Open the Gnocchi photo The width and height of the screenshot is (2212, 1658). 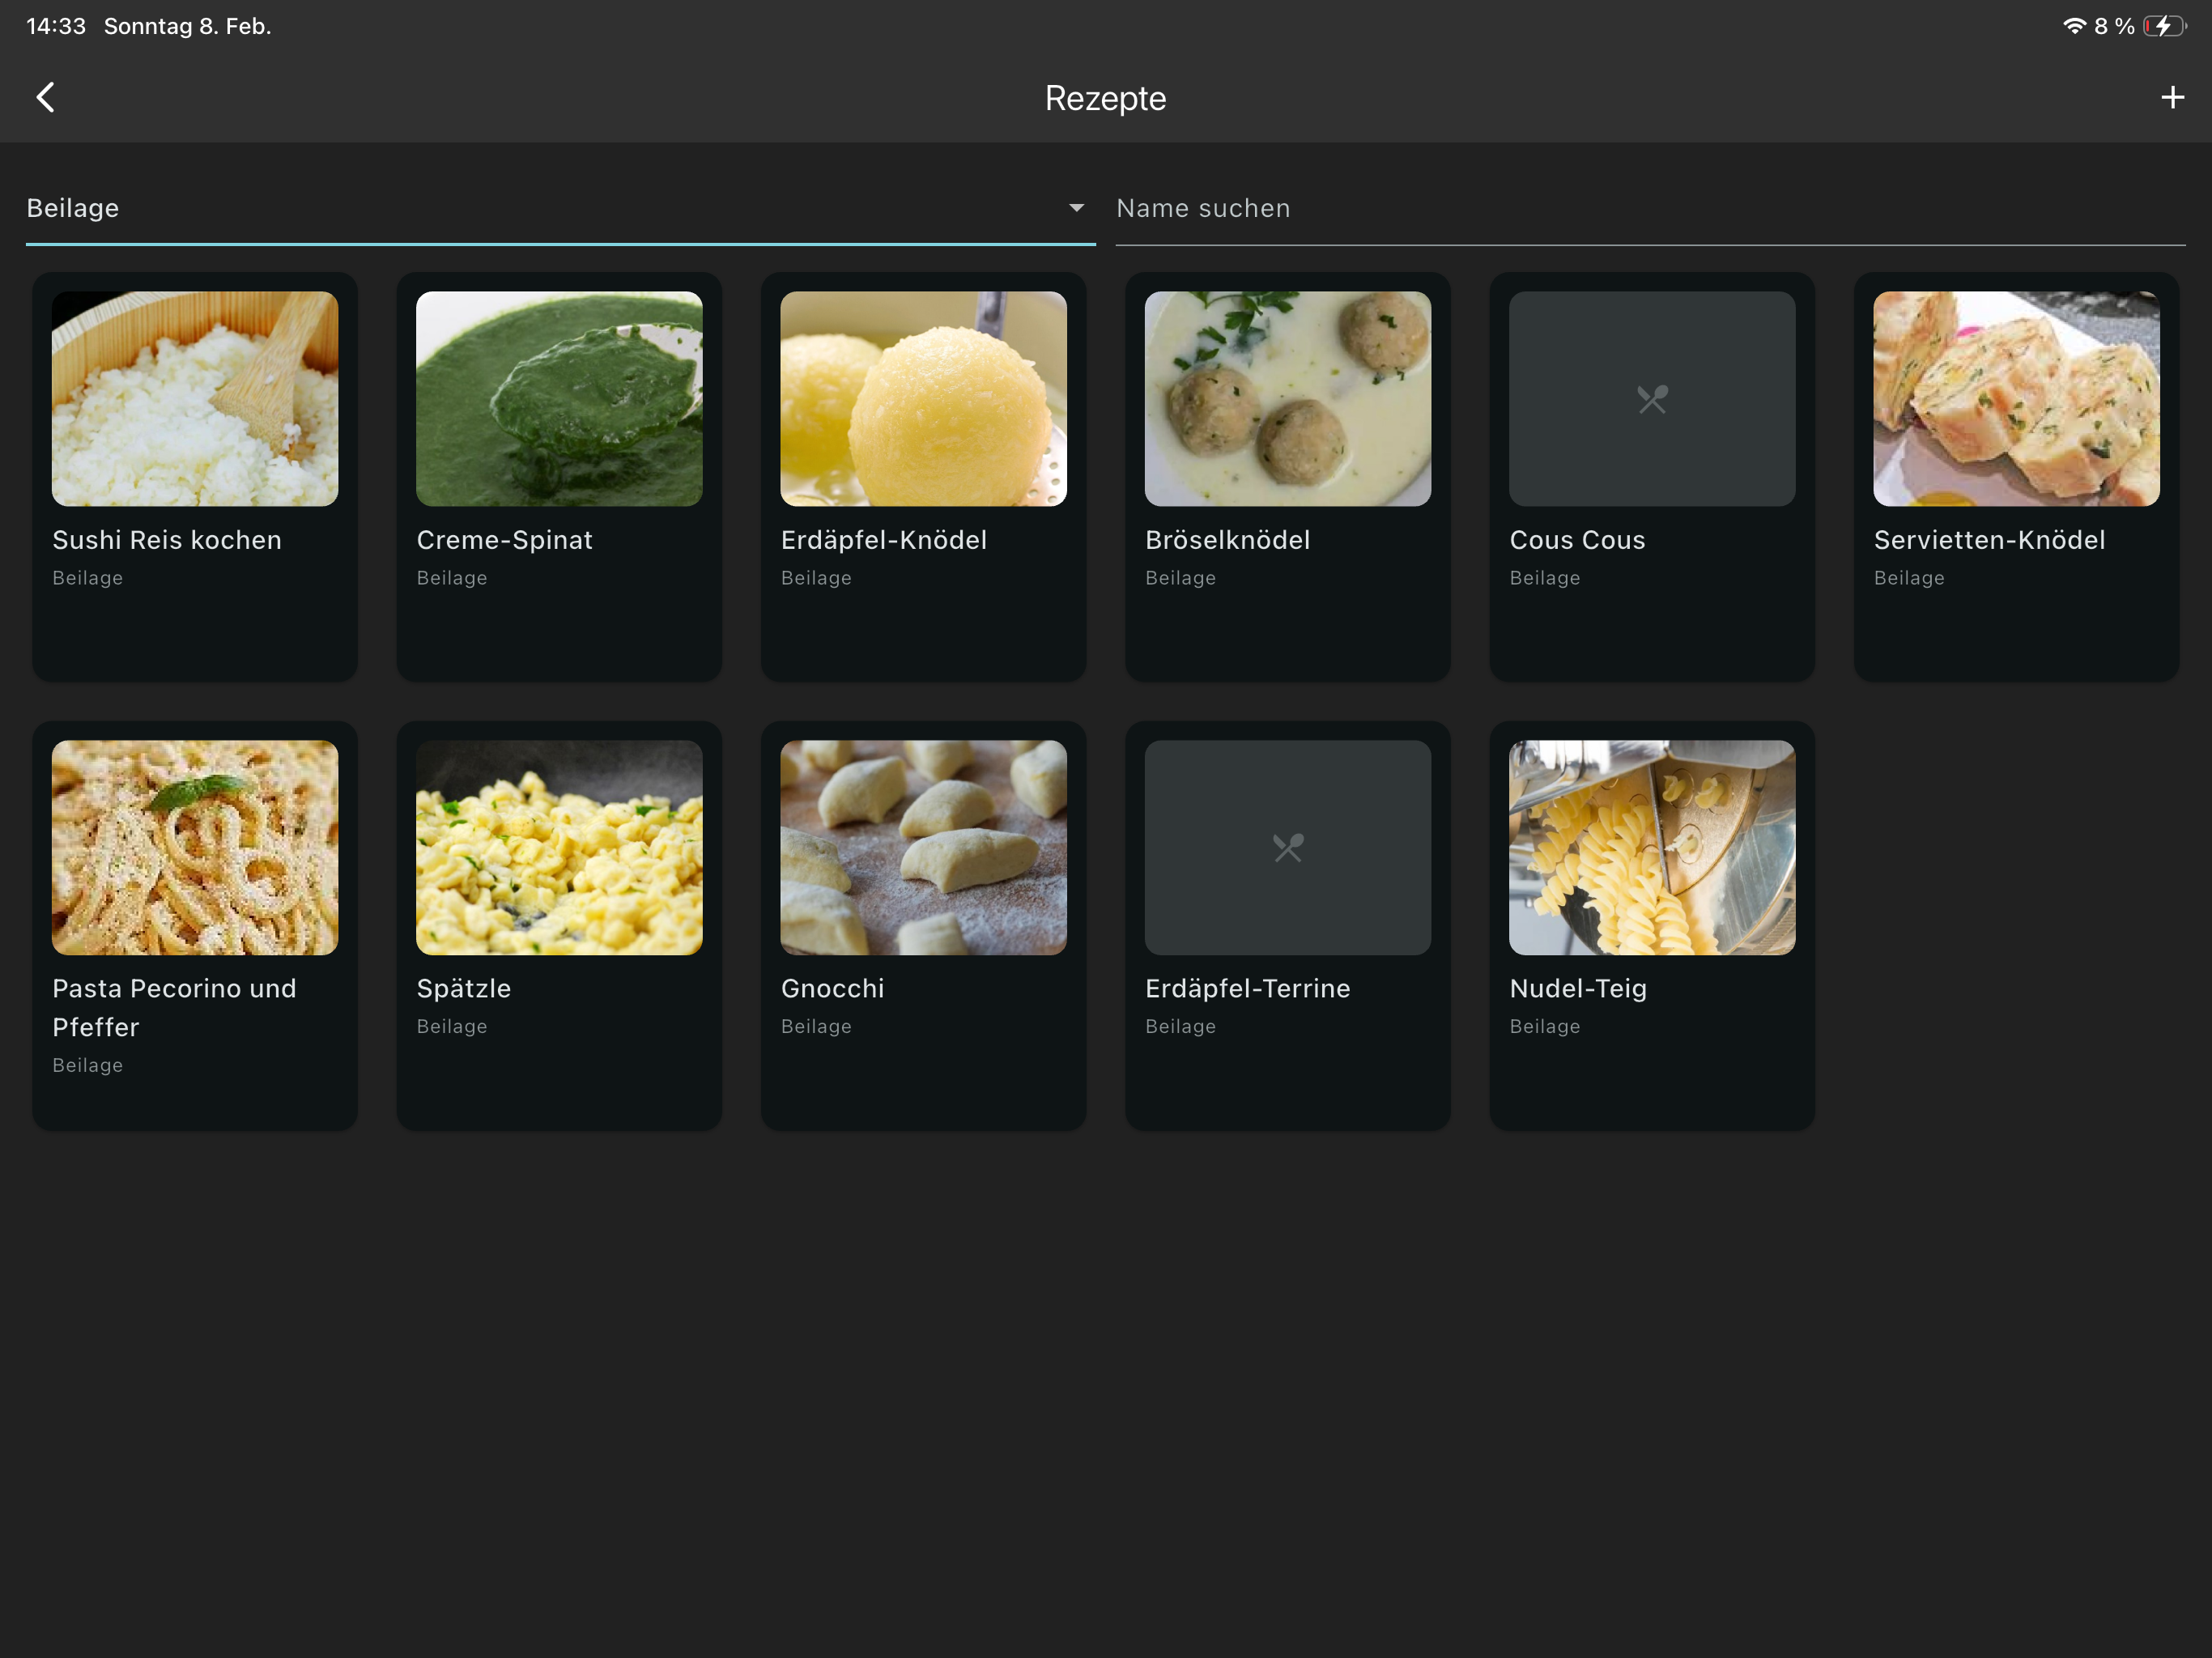pos(923,847)
